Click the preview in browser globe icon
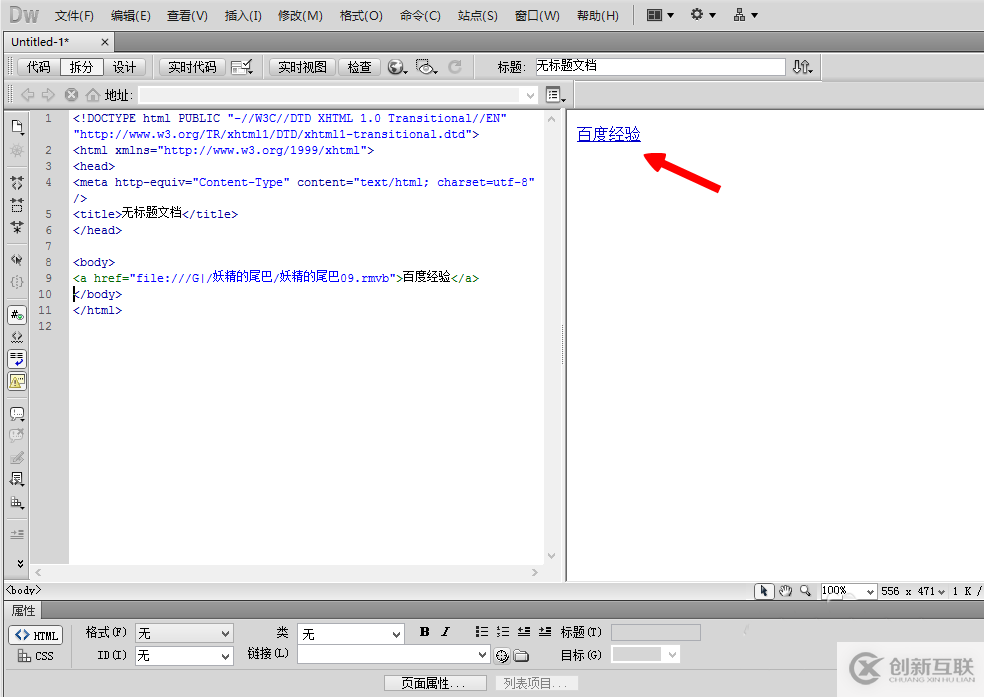Image resolution: width=984 pixels, height=697 pixels. [397, 67]
